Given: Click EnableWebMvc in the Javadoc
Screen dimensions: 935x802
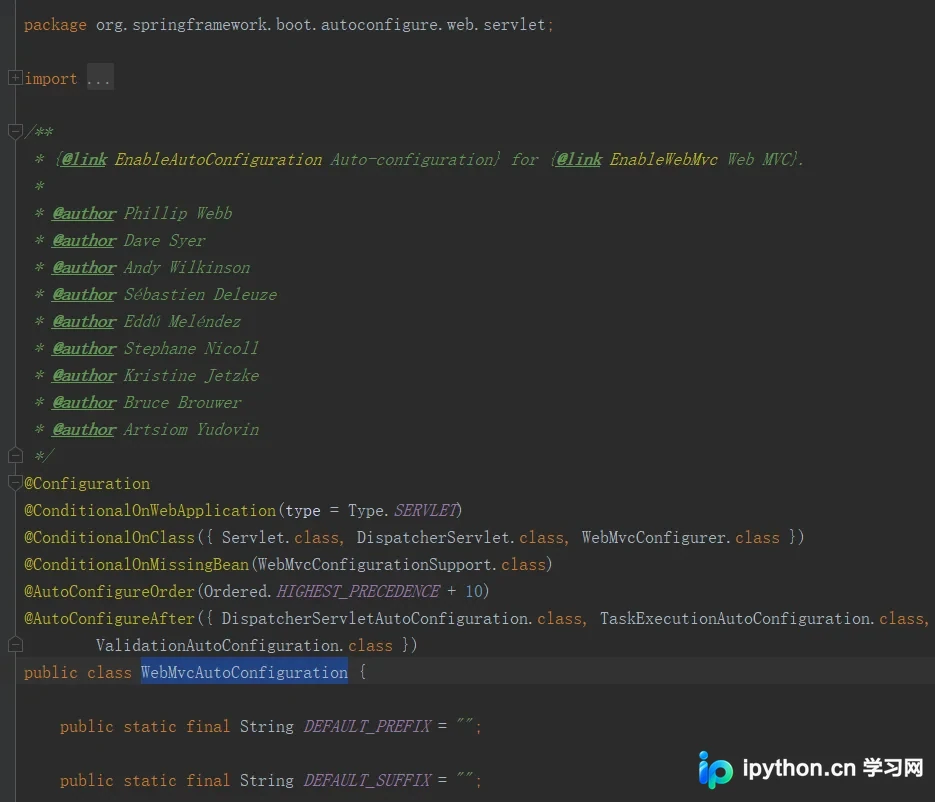Looking at the screenshot, I should pos(664,159).
